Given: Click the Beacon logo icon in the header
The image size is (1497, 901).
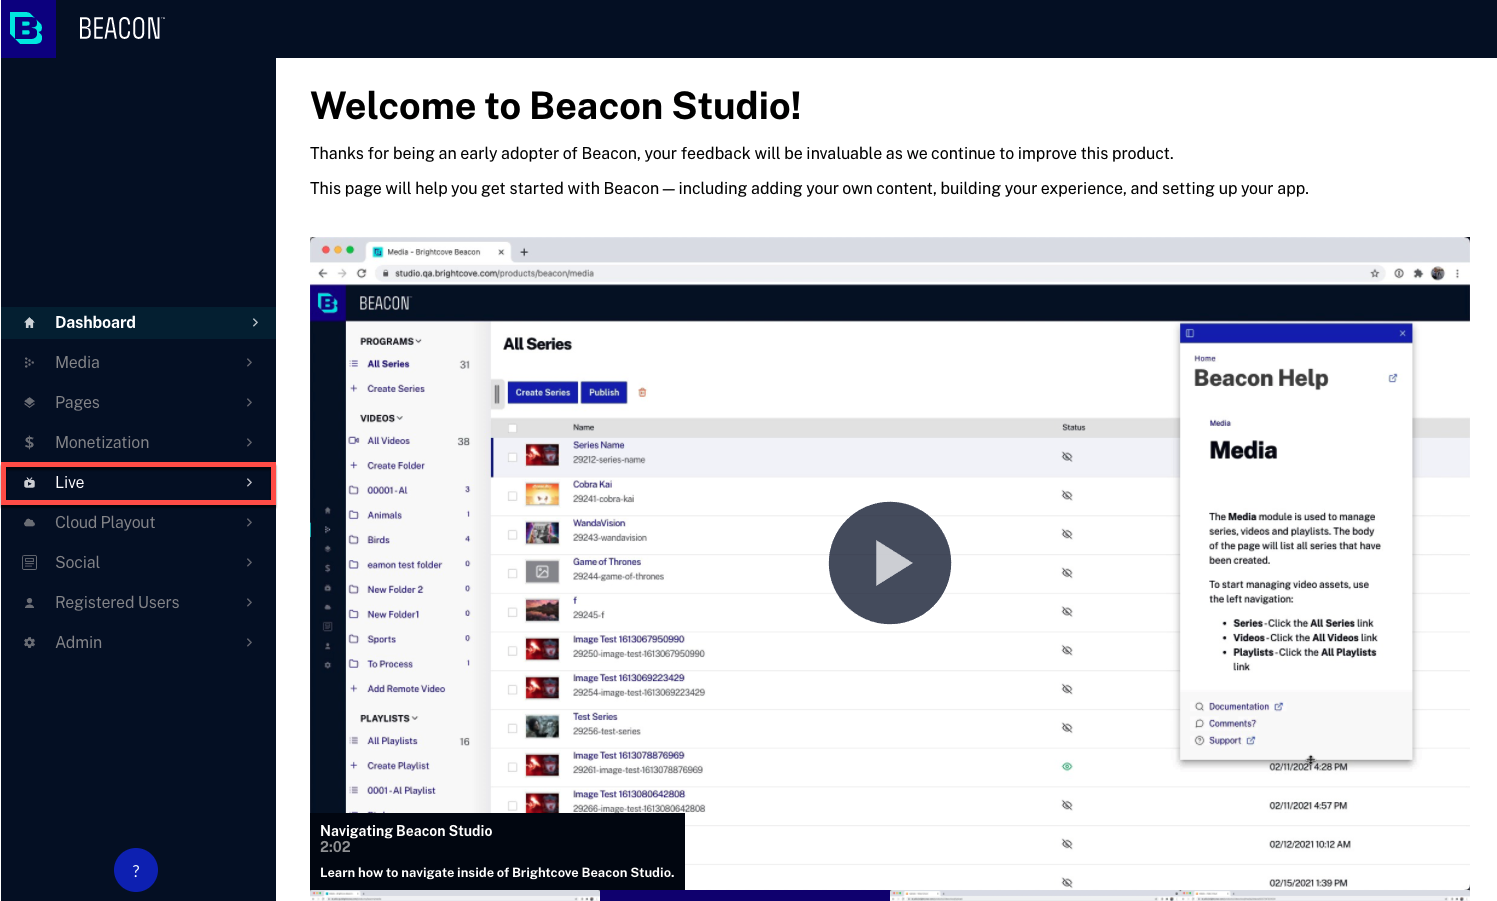Looking at the screenshot, I should point(27,28).
